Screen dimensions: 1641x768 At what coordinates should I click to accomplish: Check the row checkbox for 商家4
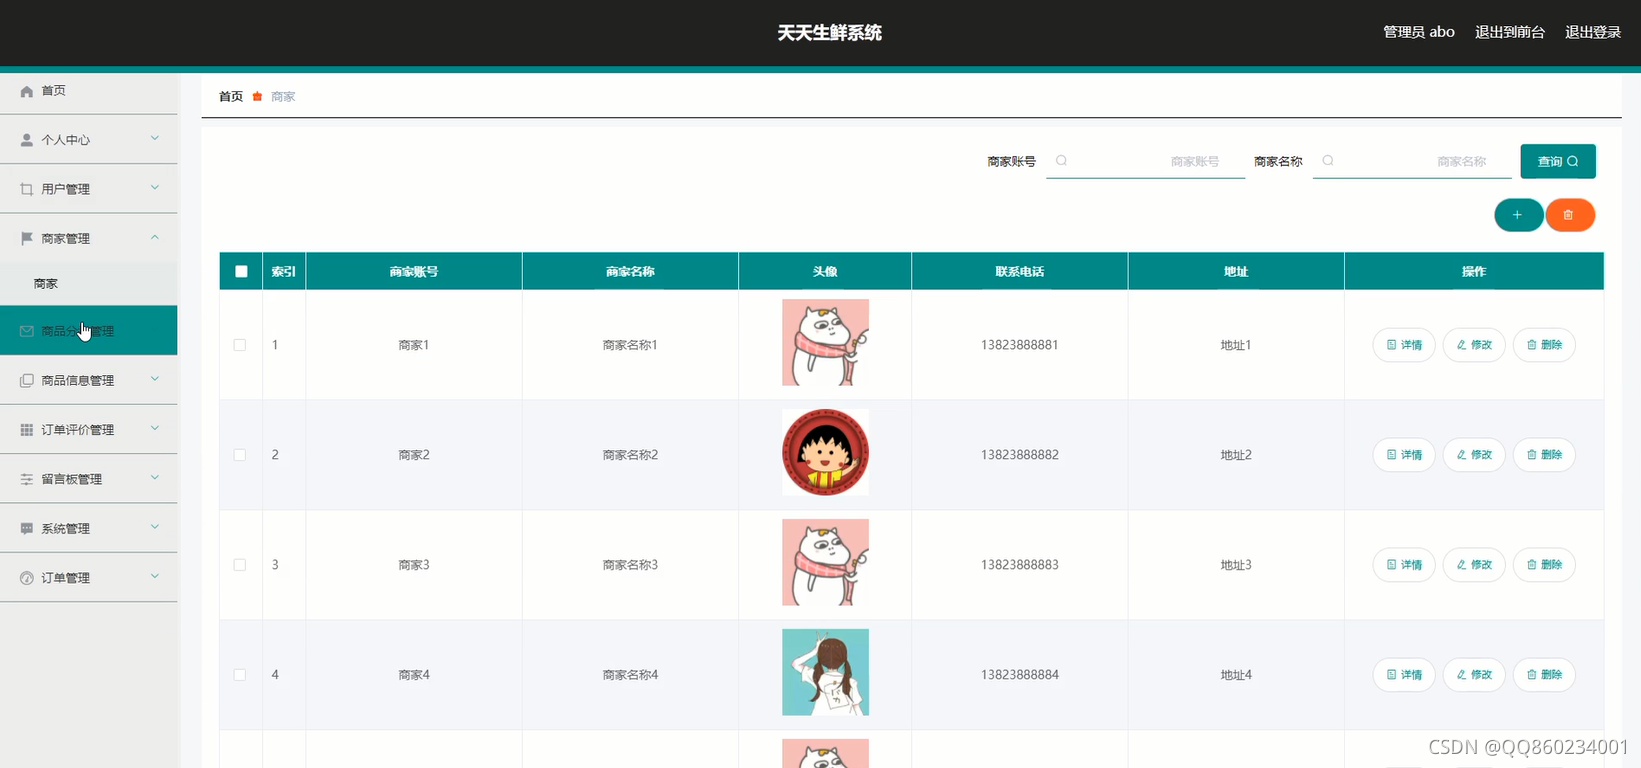240,675
